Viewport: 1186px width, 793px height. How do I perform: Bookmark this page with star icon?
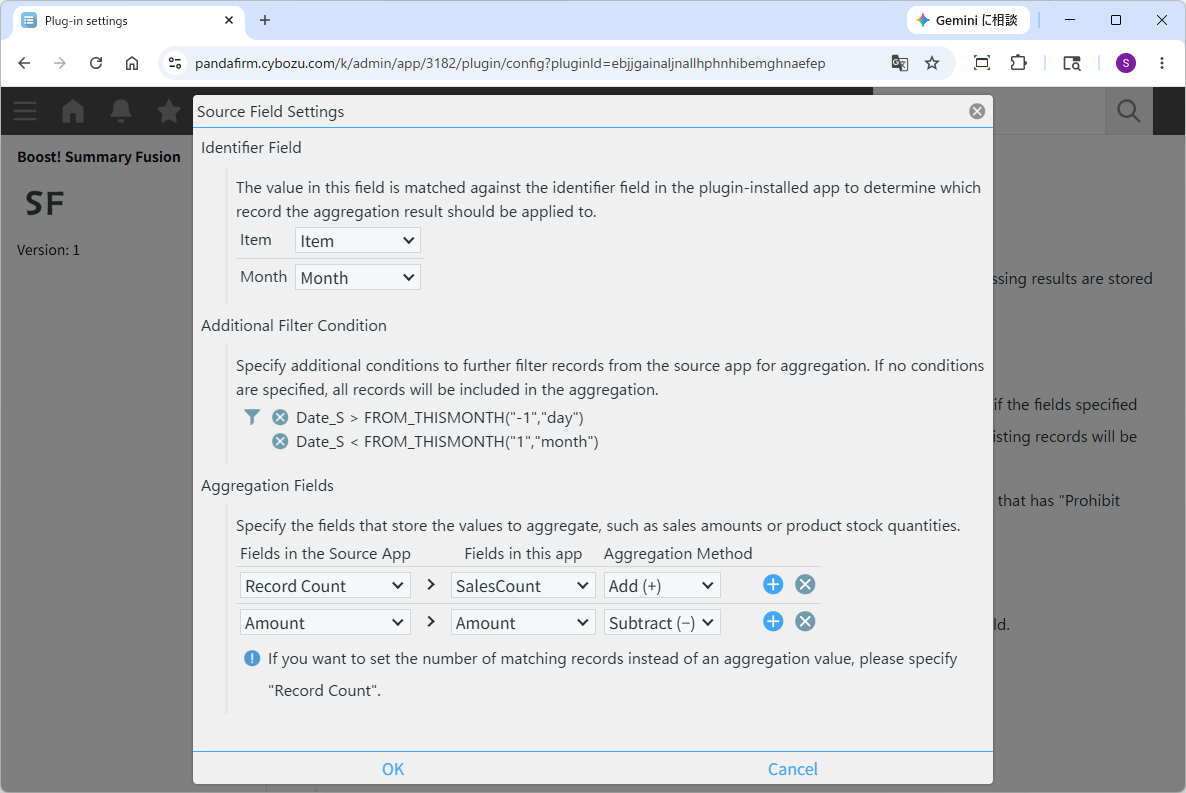click(932, 63)
